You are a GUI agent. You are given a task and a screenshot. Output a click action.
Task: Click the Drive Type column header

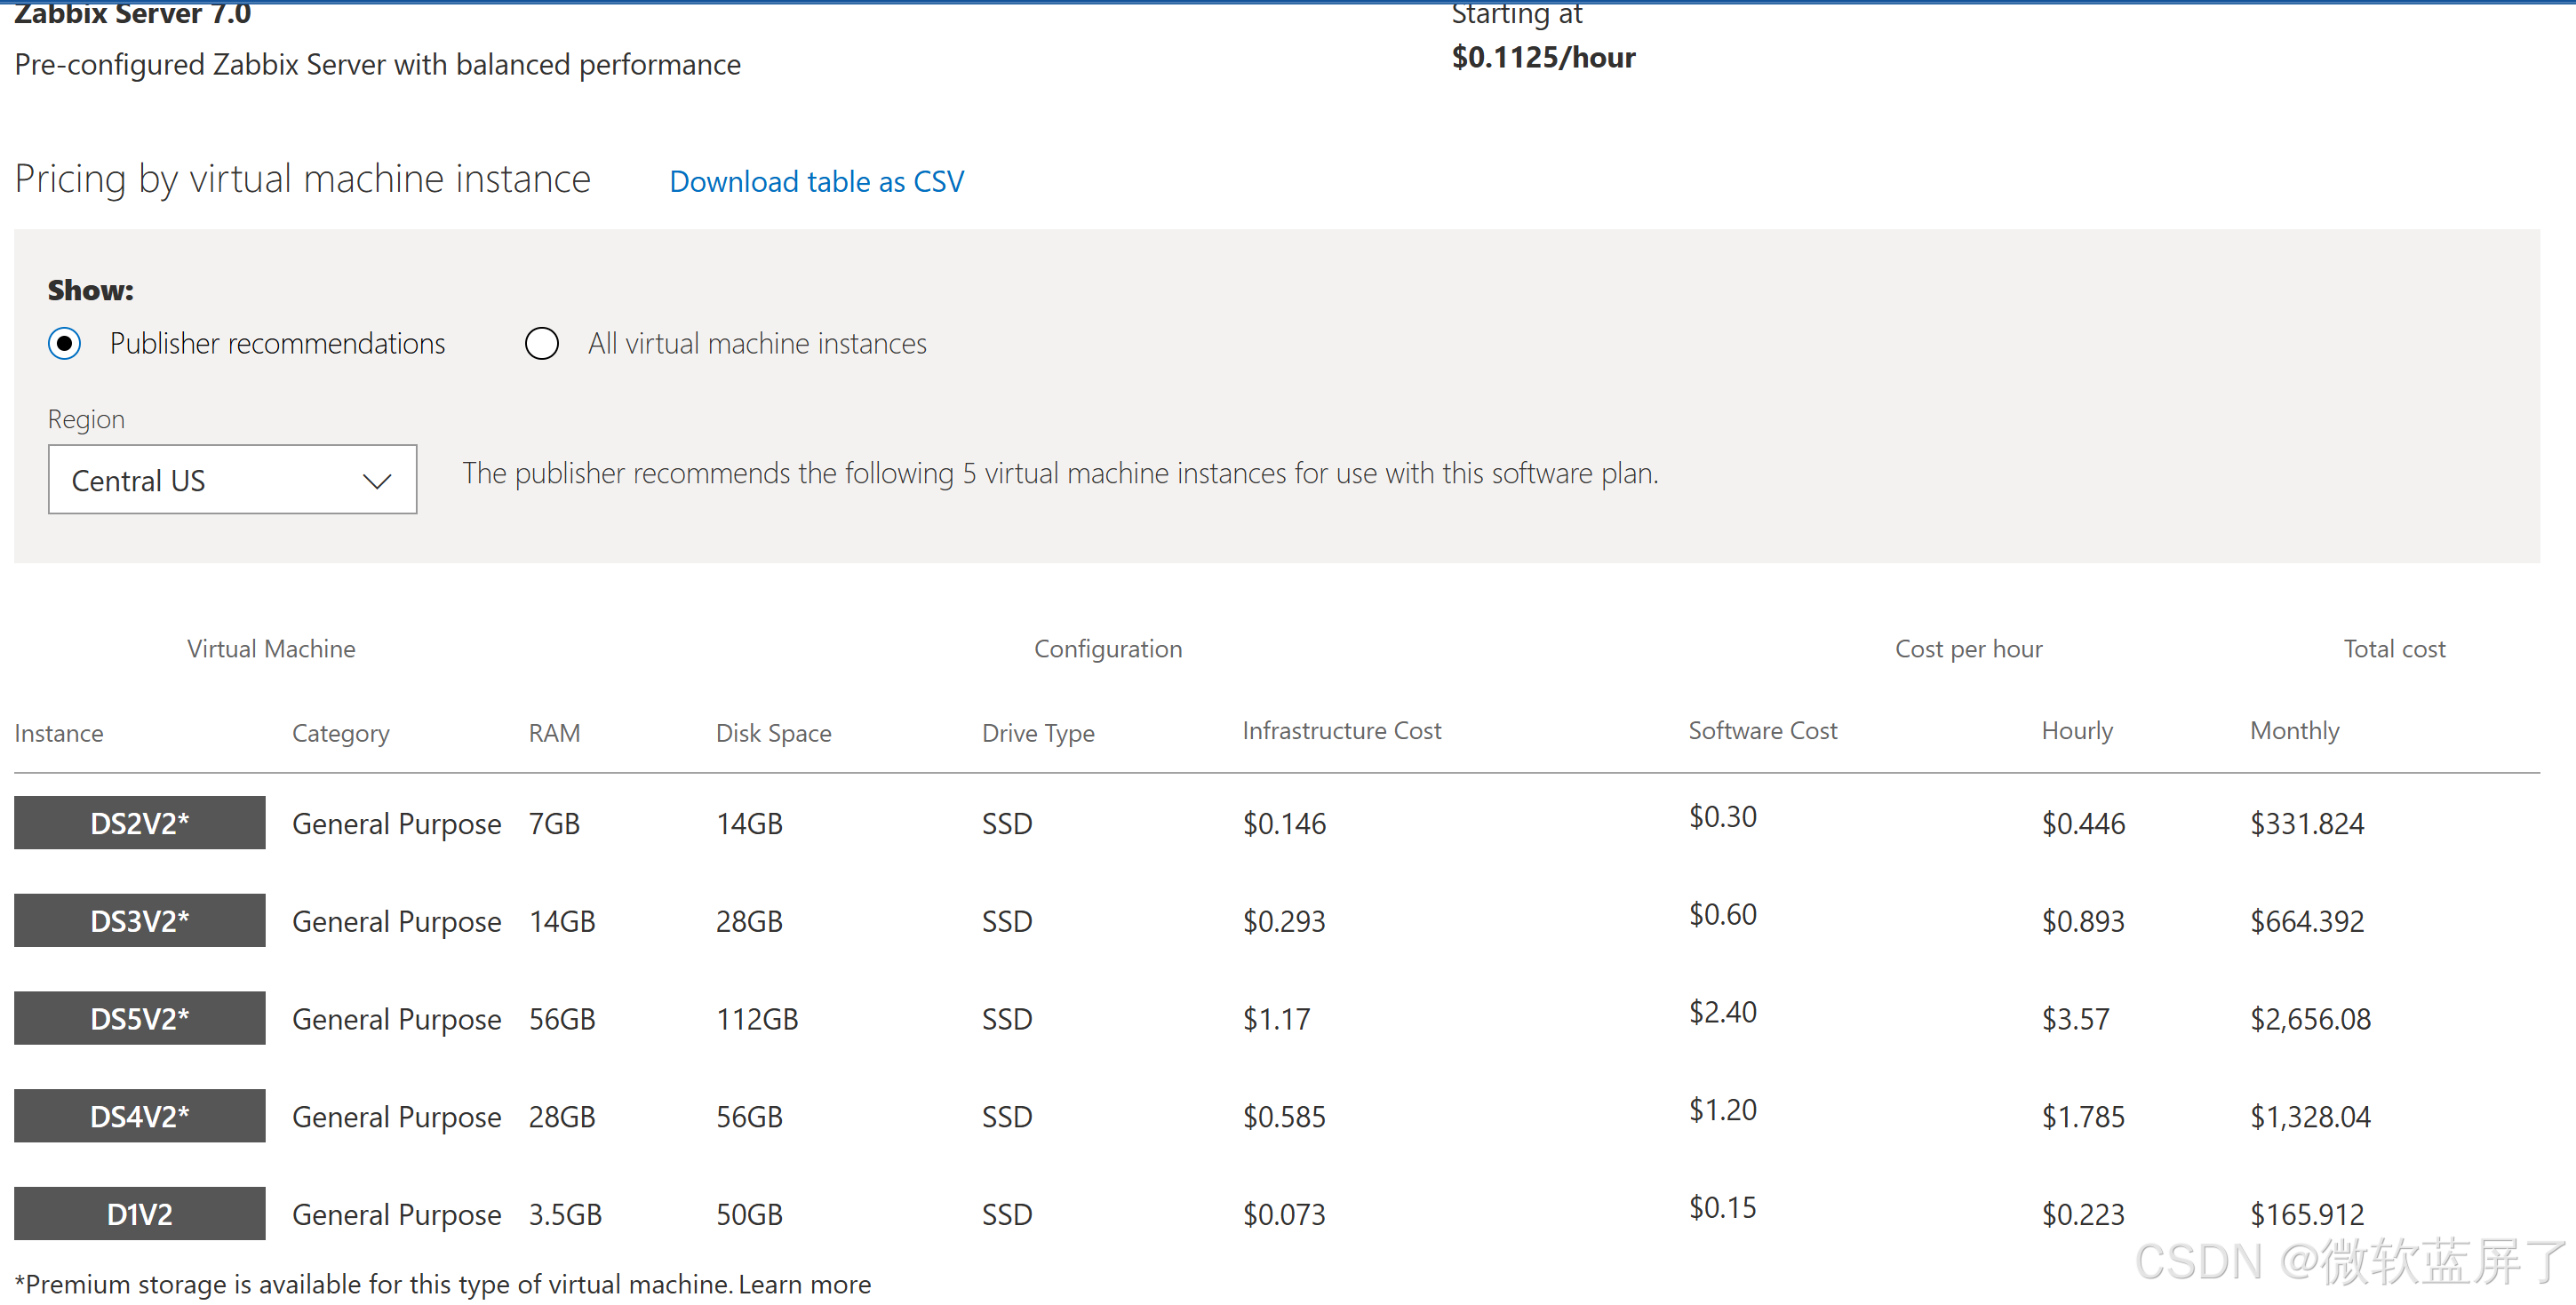(1037, 733)
